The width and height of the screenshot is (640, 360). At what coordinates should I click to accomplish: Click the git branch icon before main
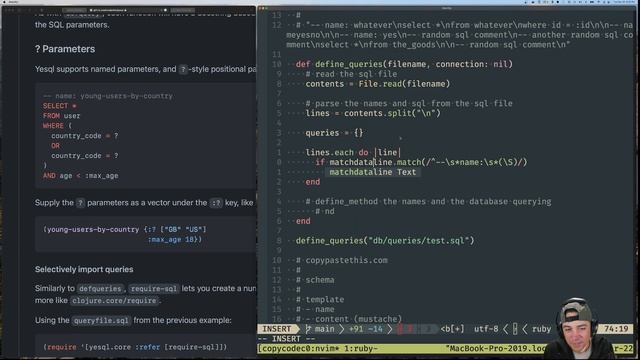click(x=308, y=329)
